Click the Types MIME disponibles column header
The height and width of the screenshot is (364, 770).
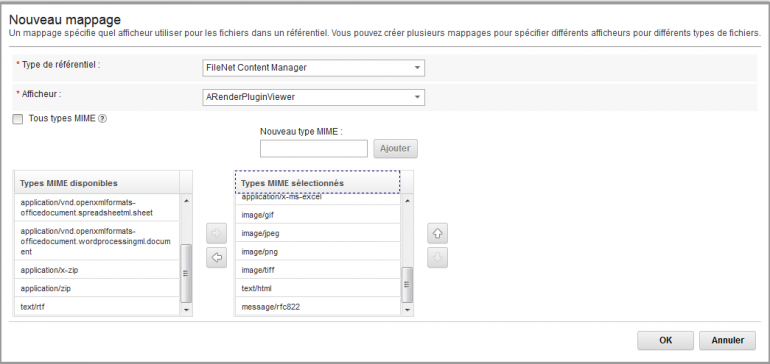97,182
